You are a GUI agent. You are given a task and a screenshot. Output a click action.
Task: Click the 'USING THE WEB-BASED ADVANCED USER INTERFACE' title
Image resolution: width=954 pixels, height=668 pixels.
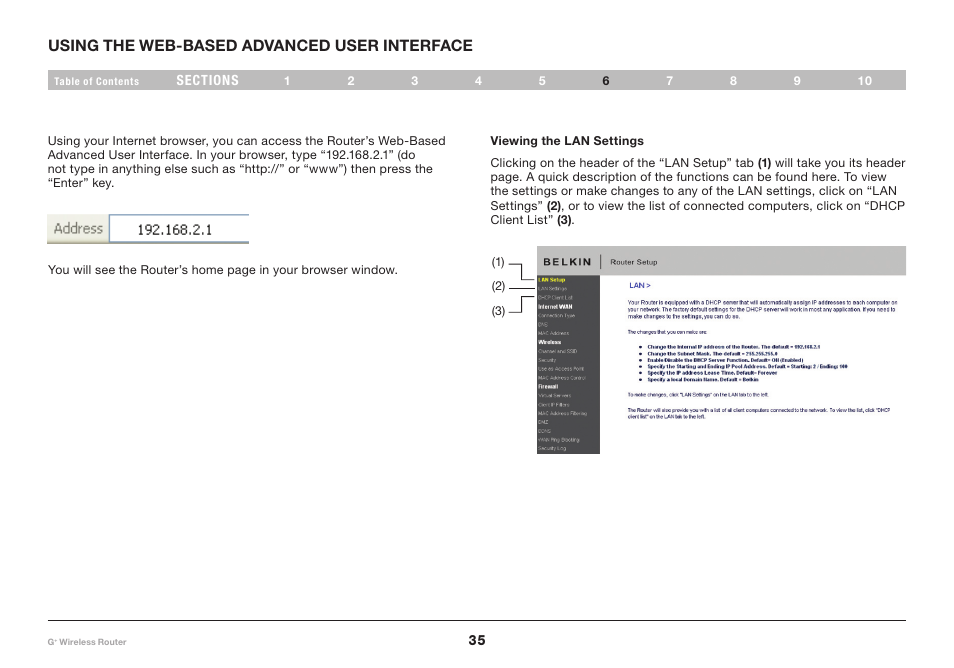pos(260,46)
